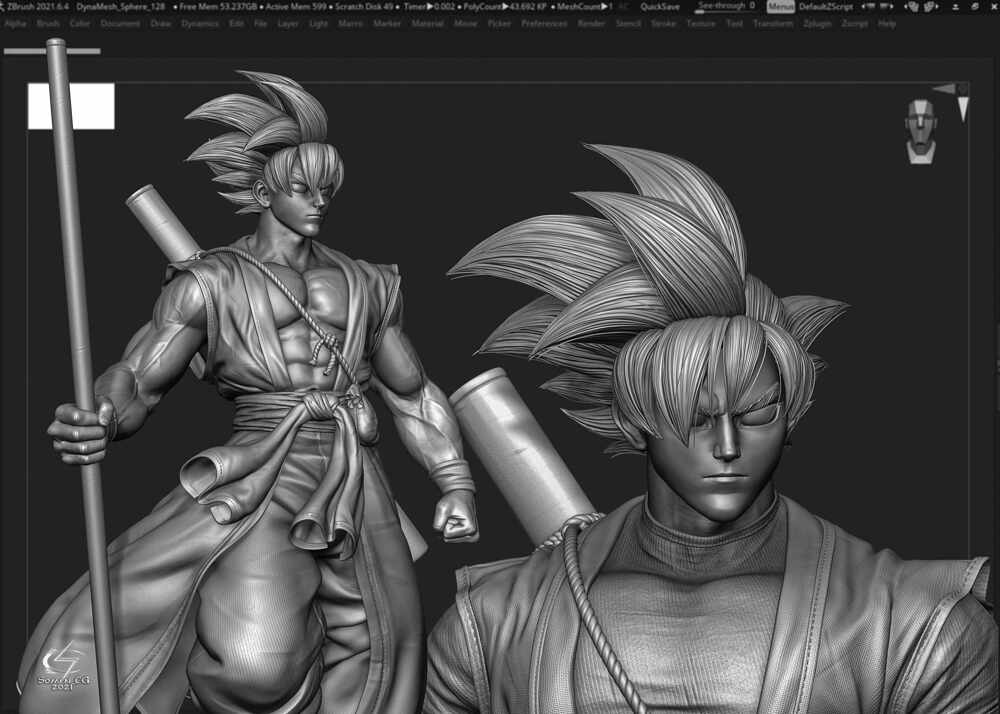Switch to next UI layout icon
The height and width of the screenshot is (714, 1000).
tap(886, 6)
